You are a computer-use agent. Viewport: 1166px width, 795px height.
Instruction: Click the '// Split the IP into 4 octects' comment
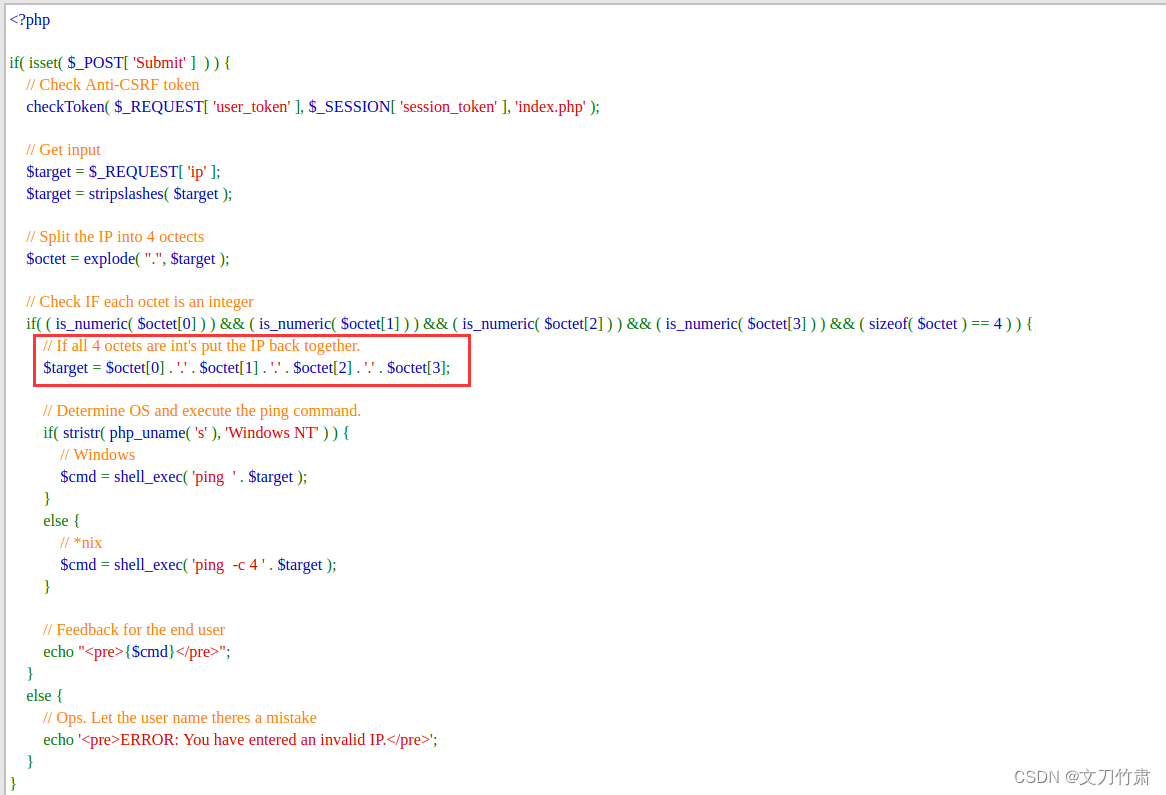tap(115, 237)
